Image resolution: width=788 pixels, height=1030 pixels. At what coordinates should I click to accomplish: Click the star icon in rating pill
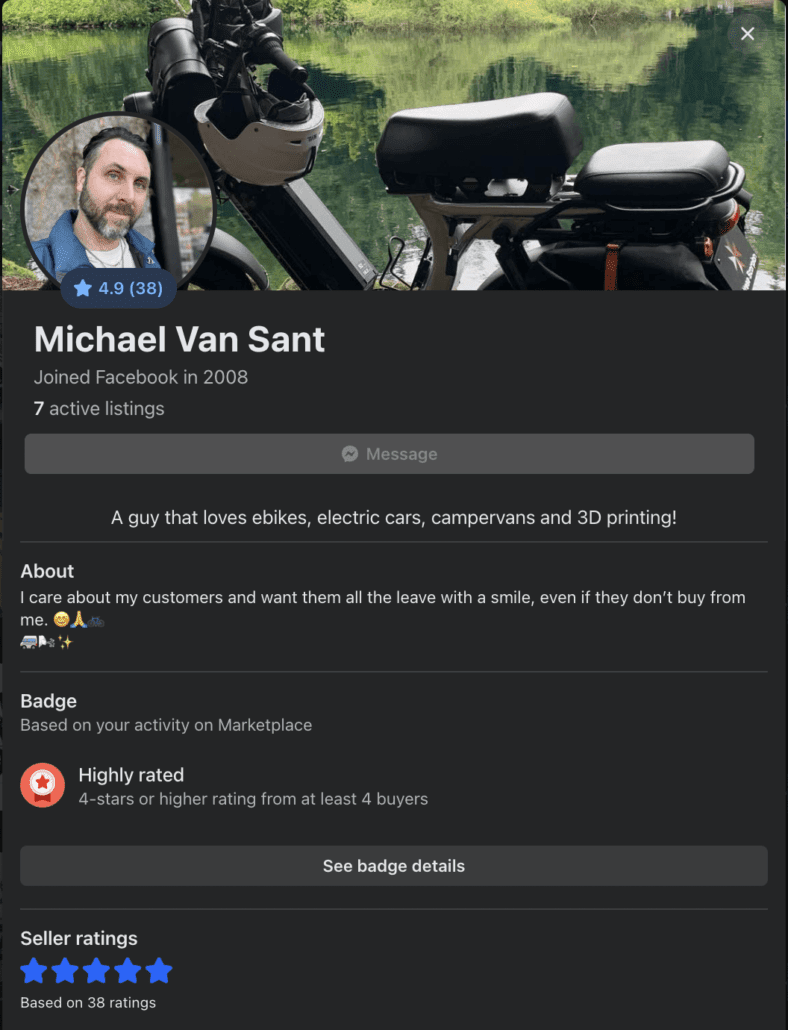(83, 288)
